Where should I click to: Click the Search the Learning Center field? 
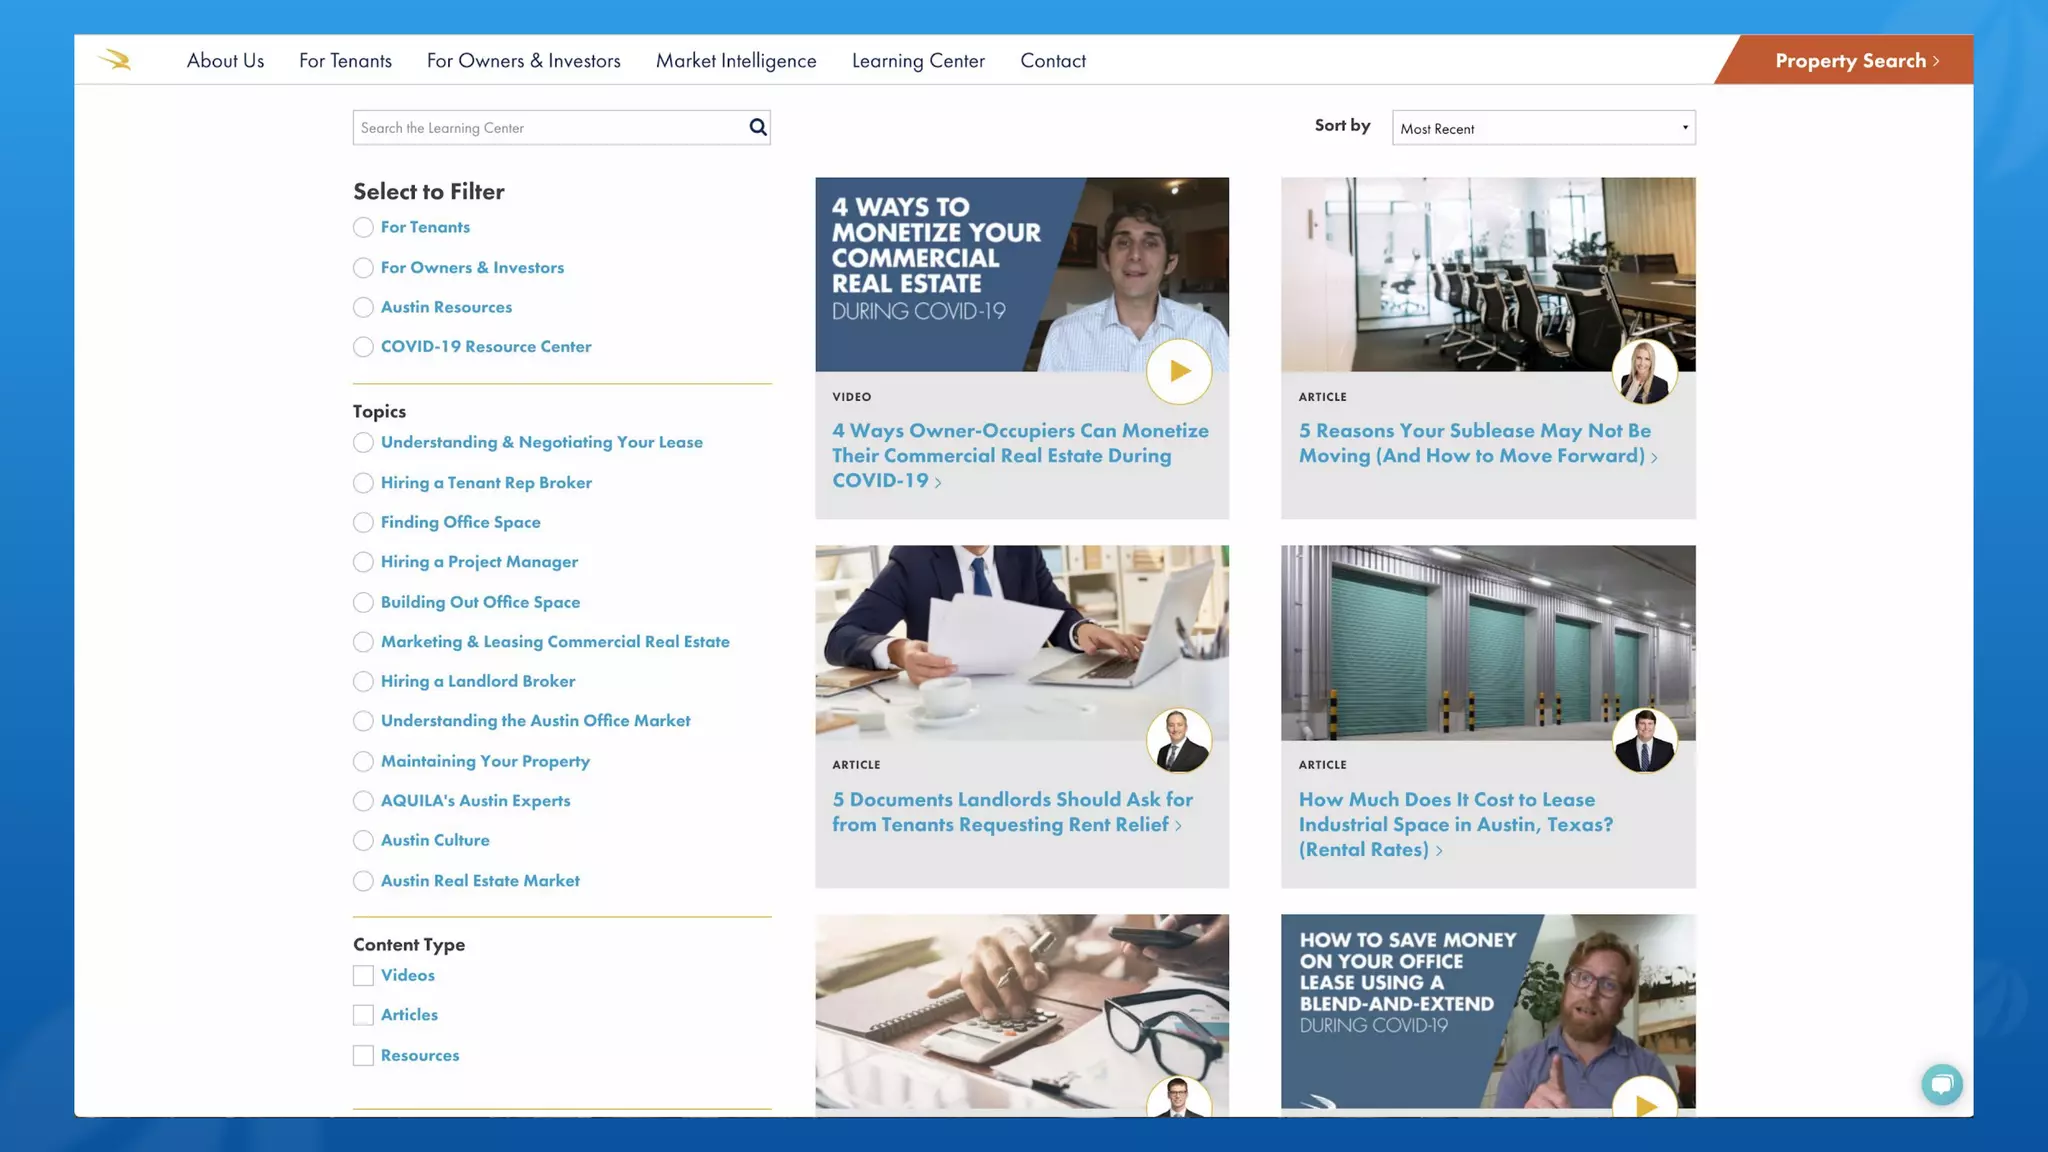pos(548,128)
